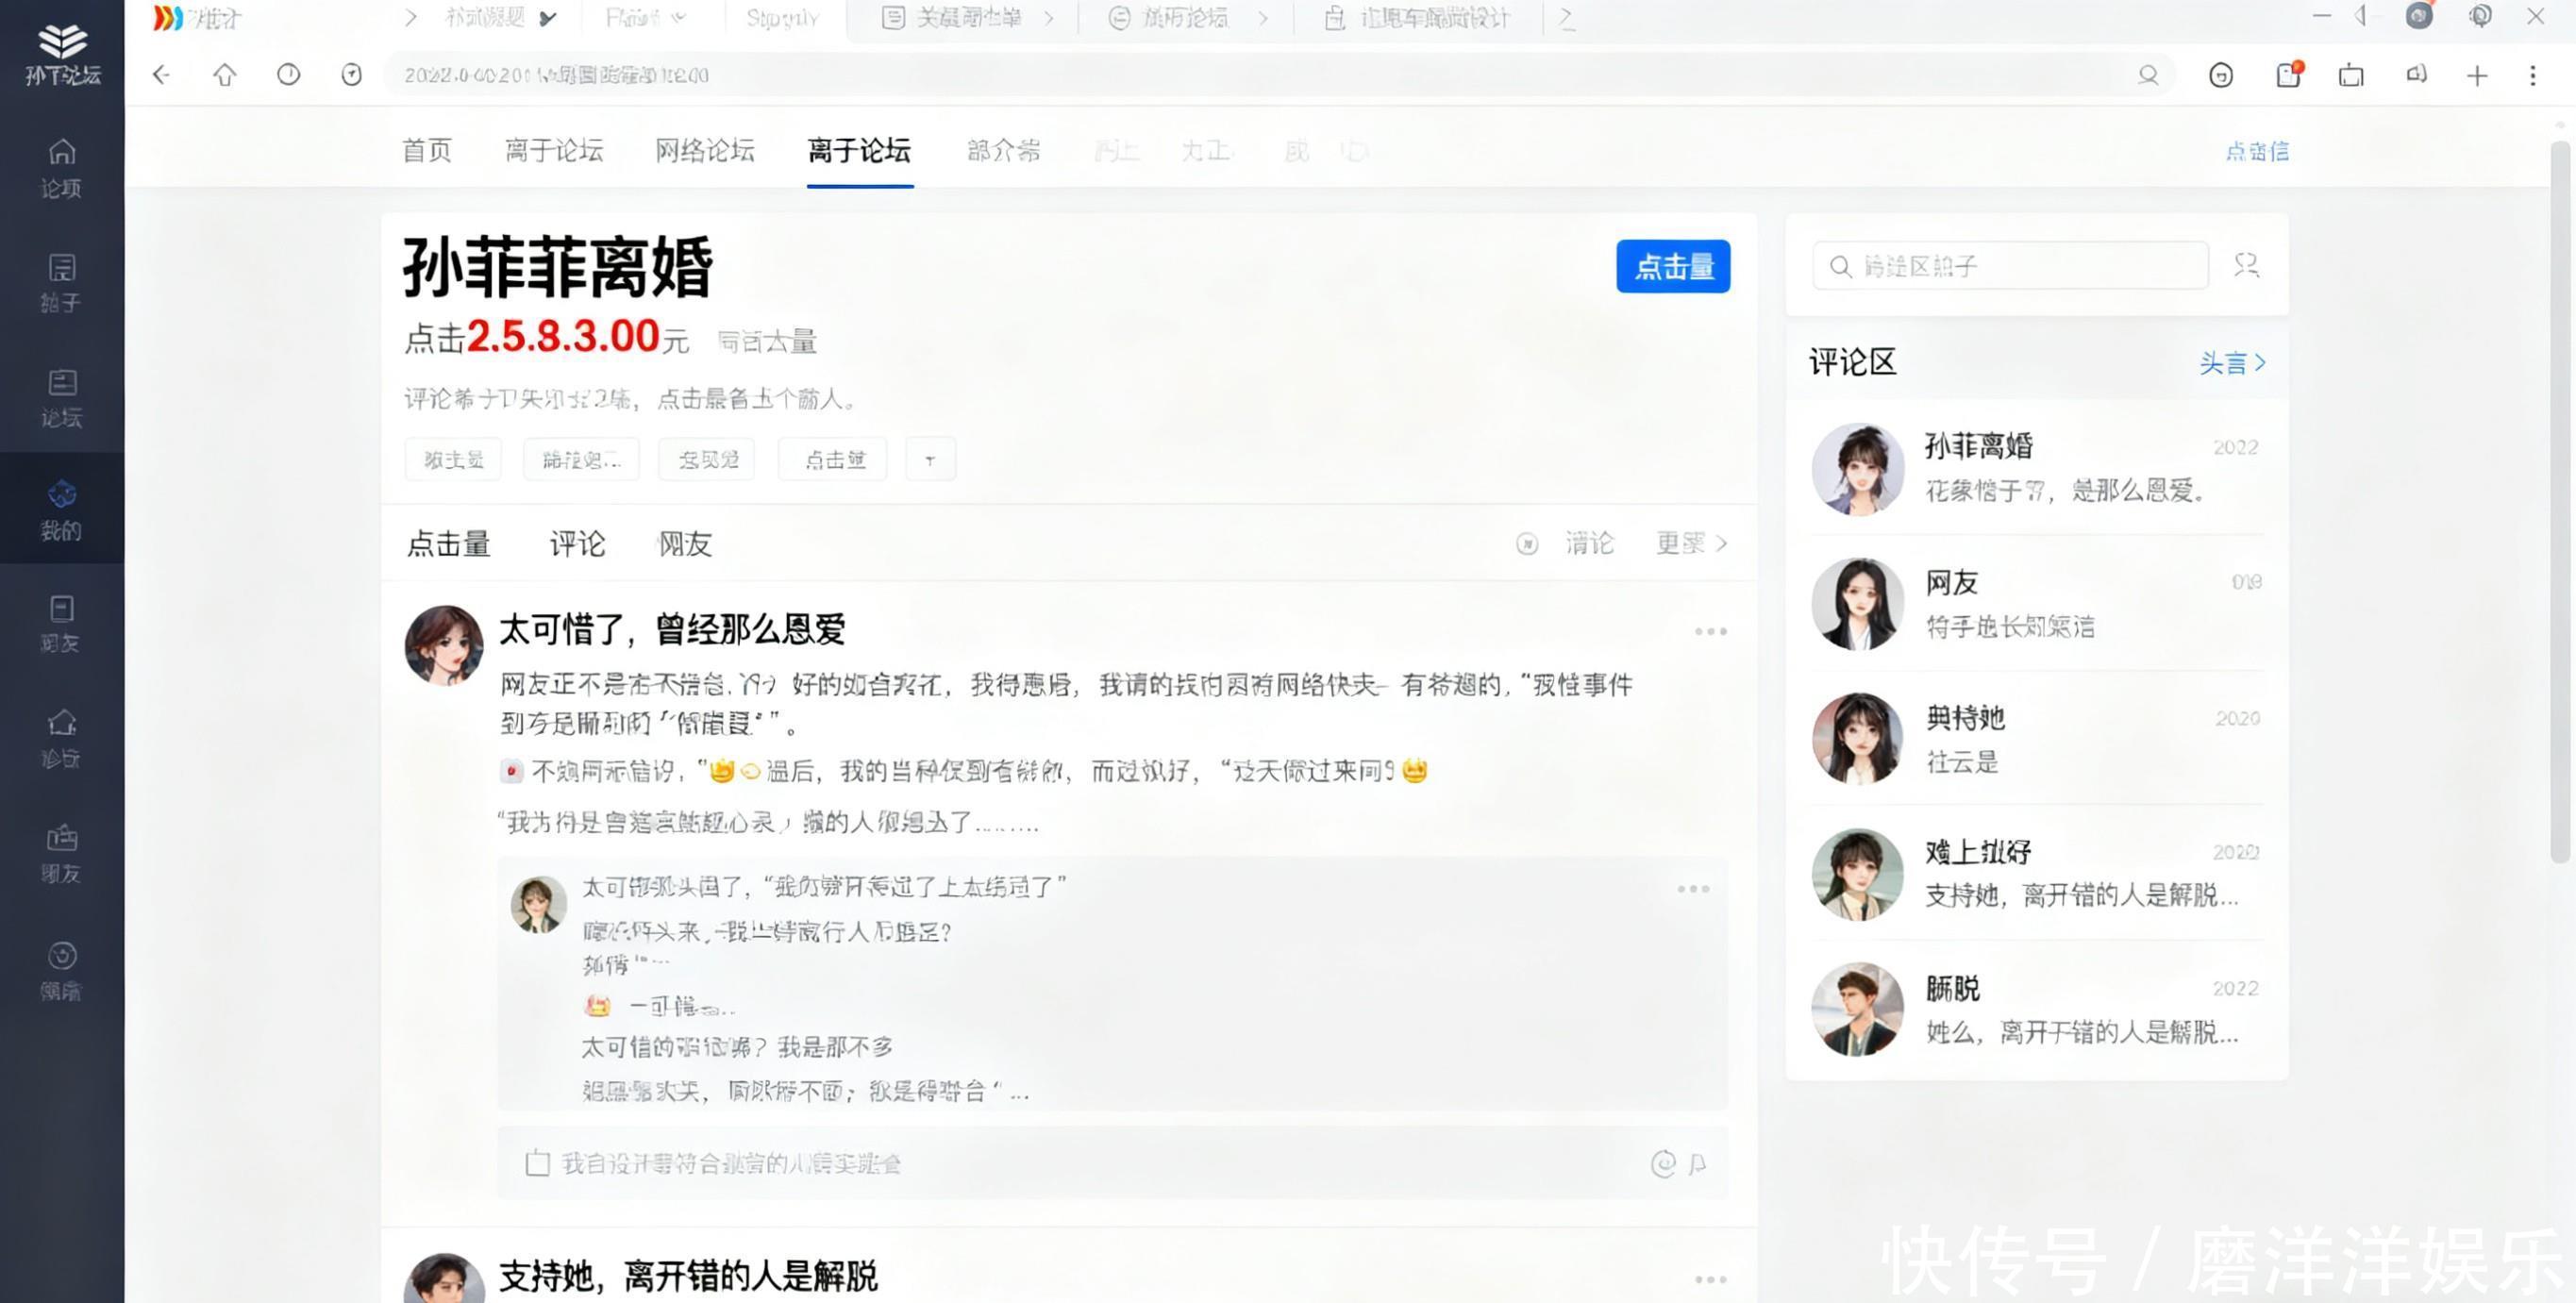Image resolution: width=2576 pixels, height=1303 pixels.
Task: Select the first 离于论坛 navigation tab
Action: click(554, 151)
